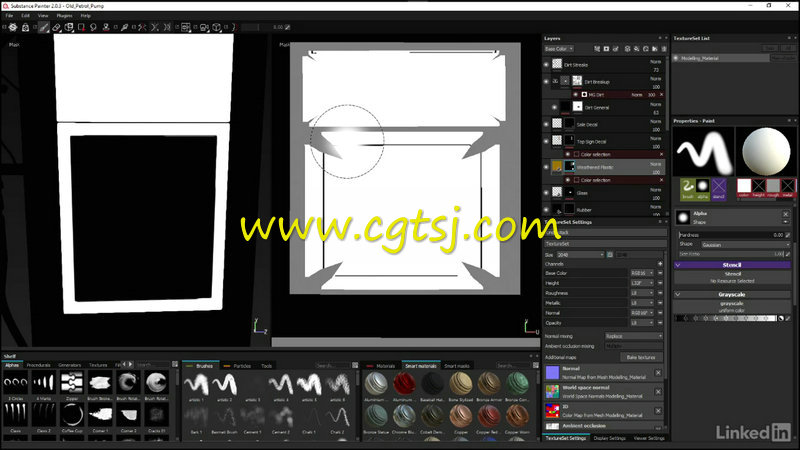Open the texture Size 2048 dropdown
Viewport: 800px width, 450px height.
pos(581,255)
